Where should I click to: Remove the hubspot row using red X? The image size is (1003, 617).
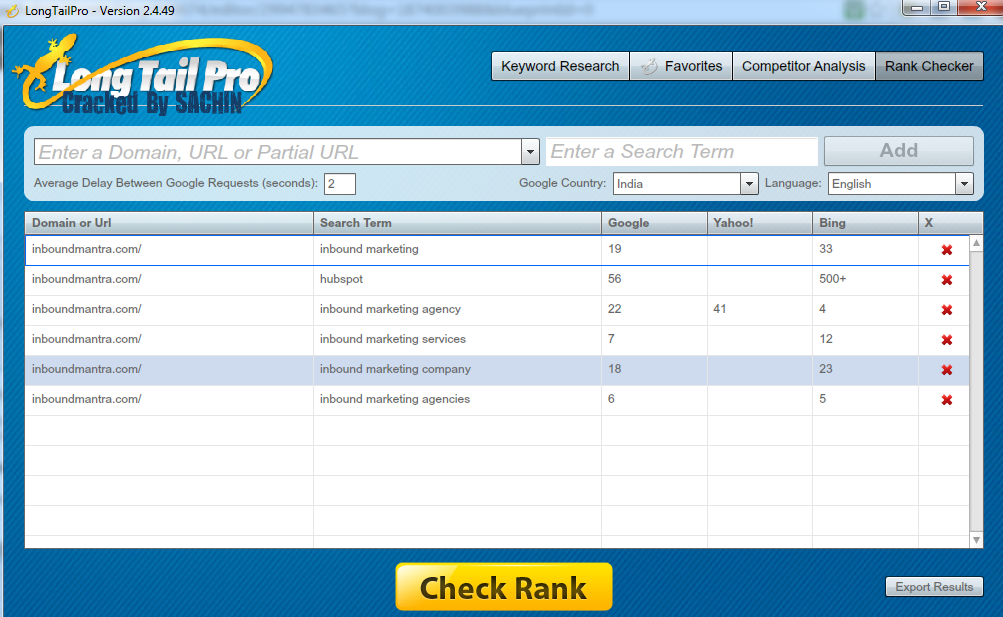(947, 280)
